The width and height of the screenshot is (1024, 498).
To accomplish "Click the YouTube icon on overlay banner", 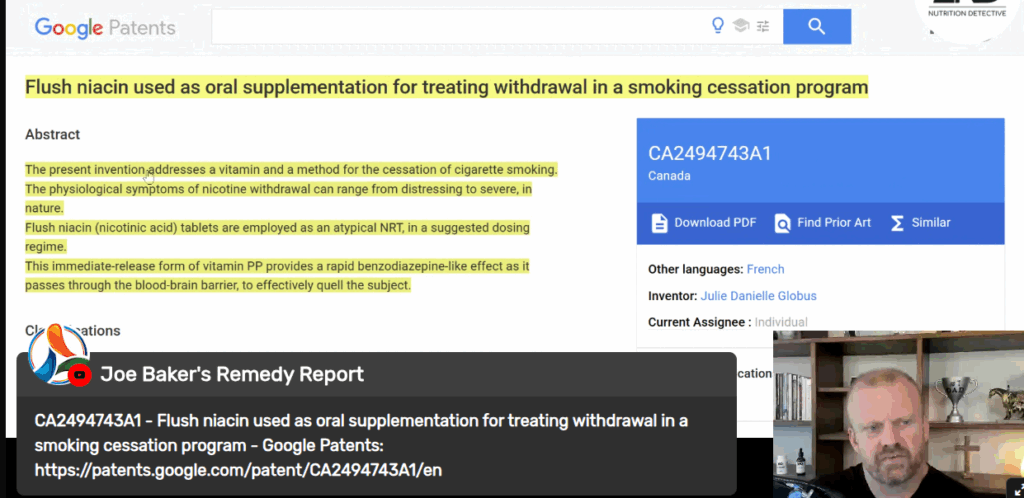I will pyautogui.click(x=80, y=375).
